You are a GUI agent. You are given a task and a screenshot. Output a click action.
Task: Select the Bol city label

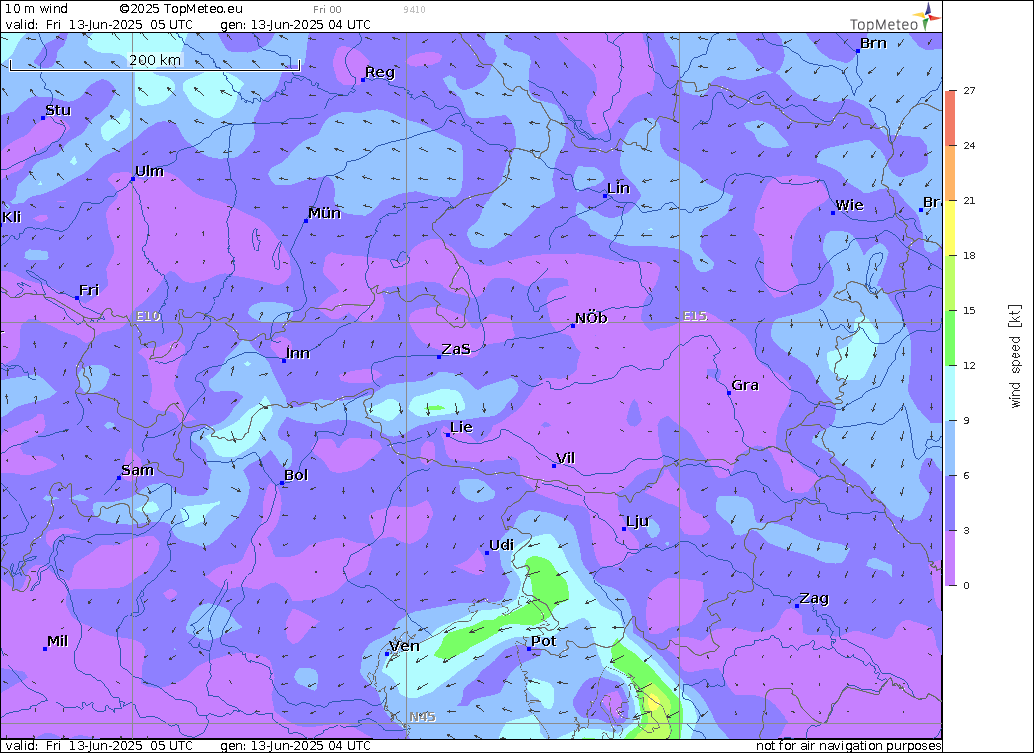[295, 475]
